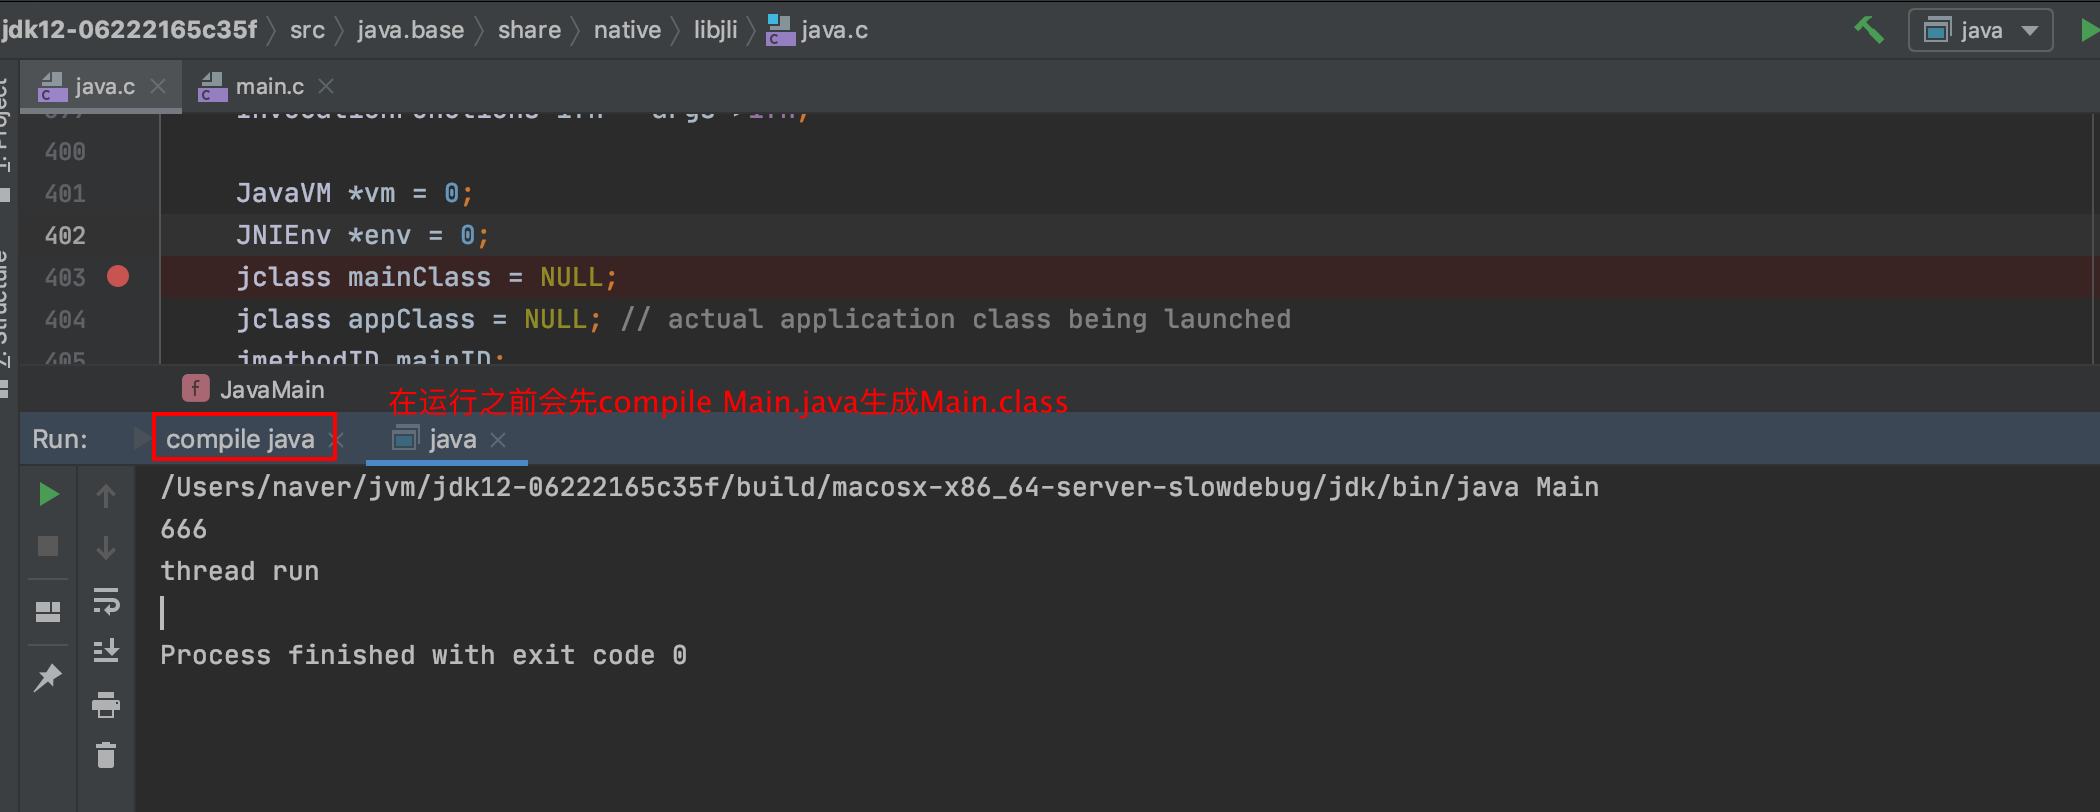Open the java run configuration dropdown

1980,30
